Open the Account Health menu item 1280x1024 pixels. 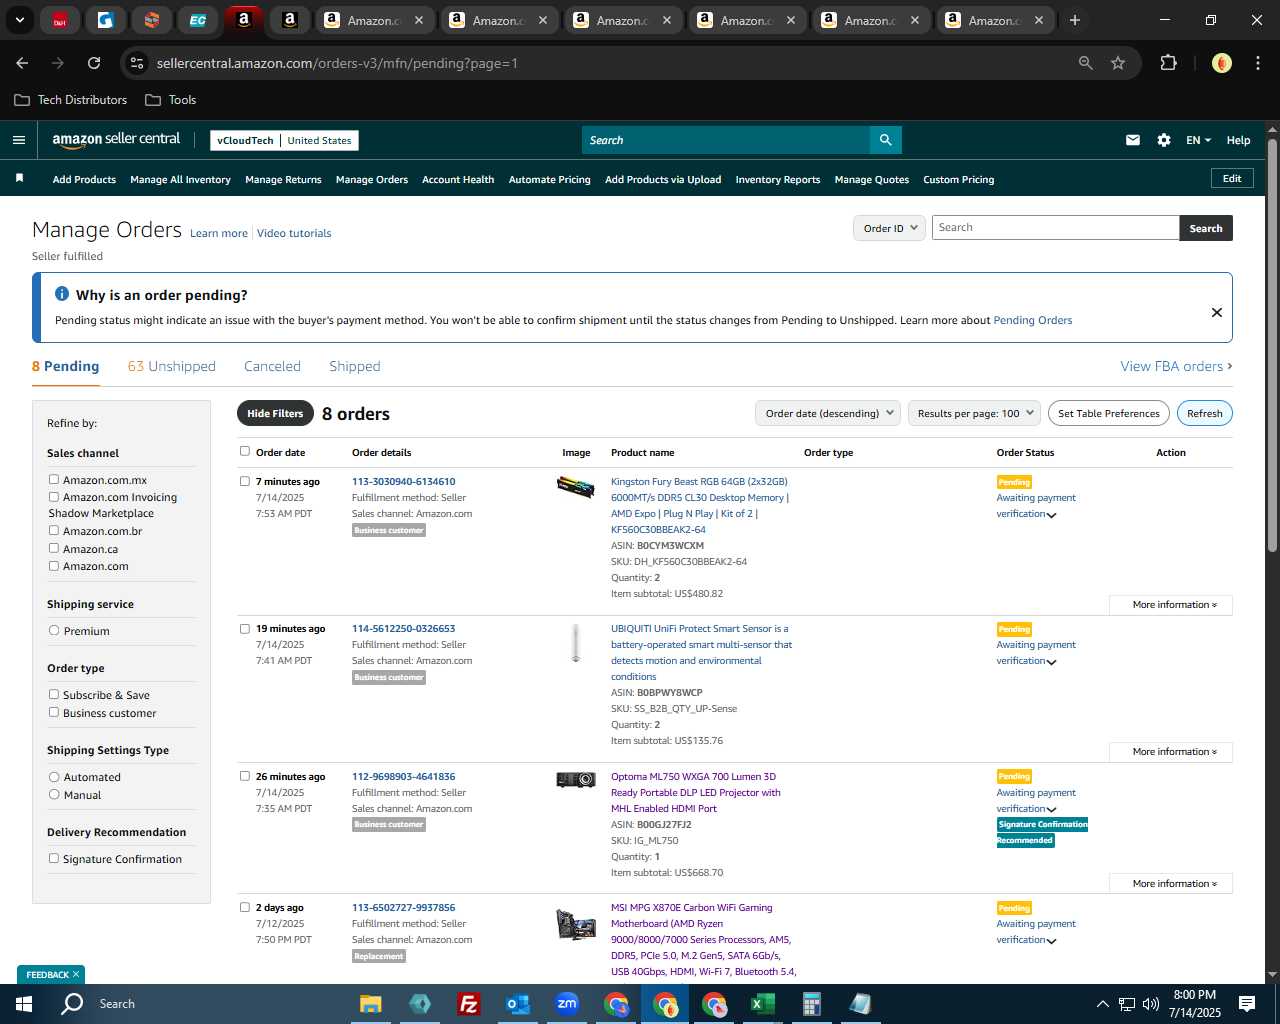(458, 180)
